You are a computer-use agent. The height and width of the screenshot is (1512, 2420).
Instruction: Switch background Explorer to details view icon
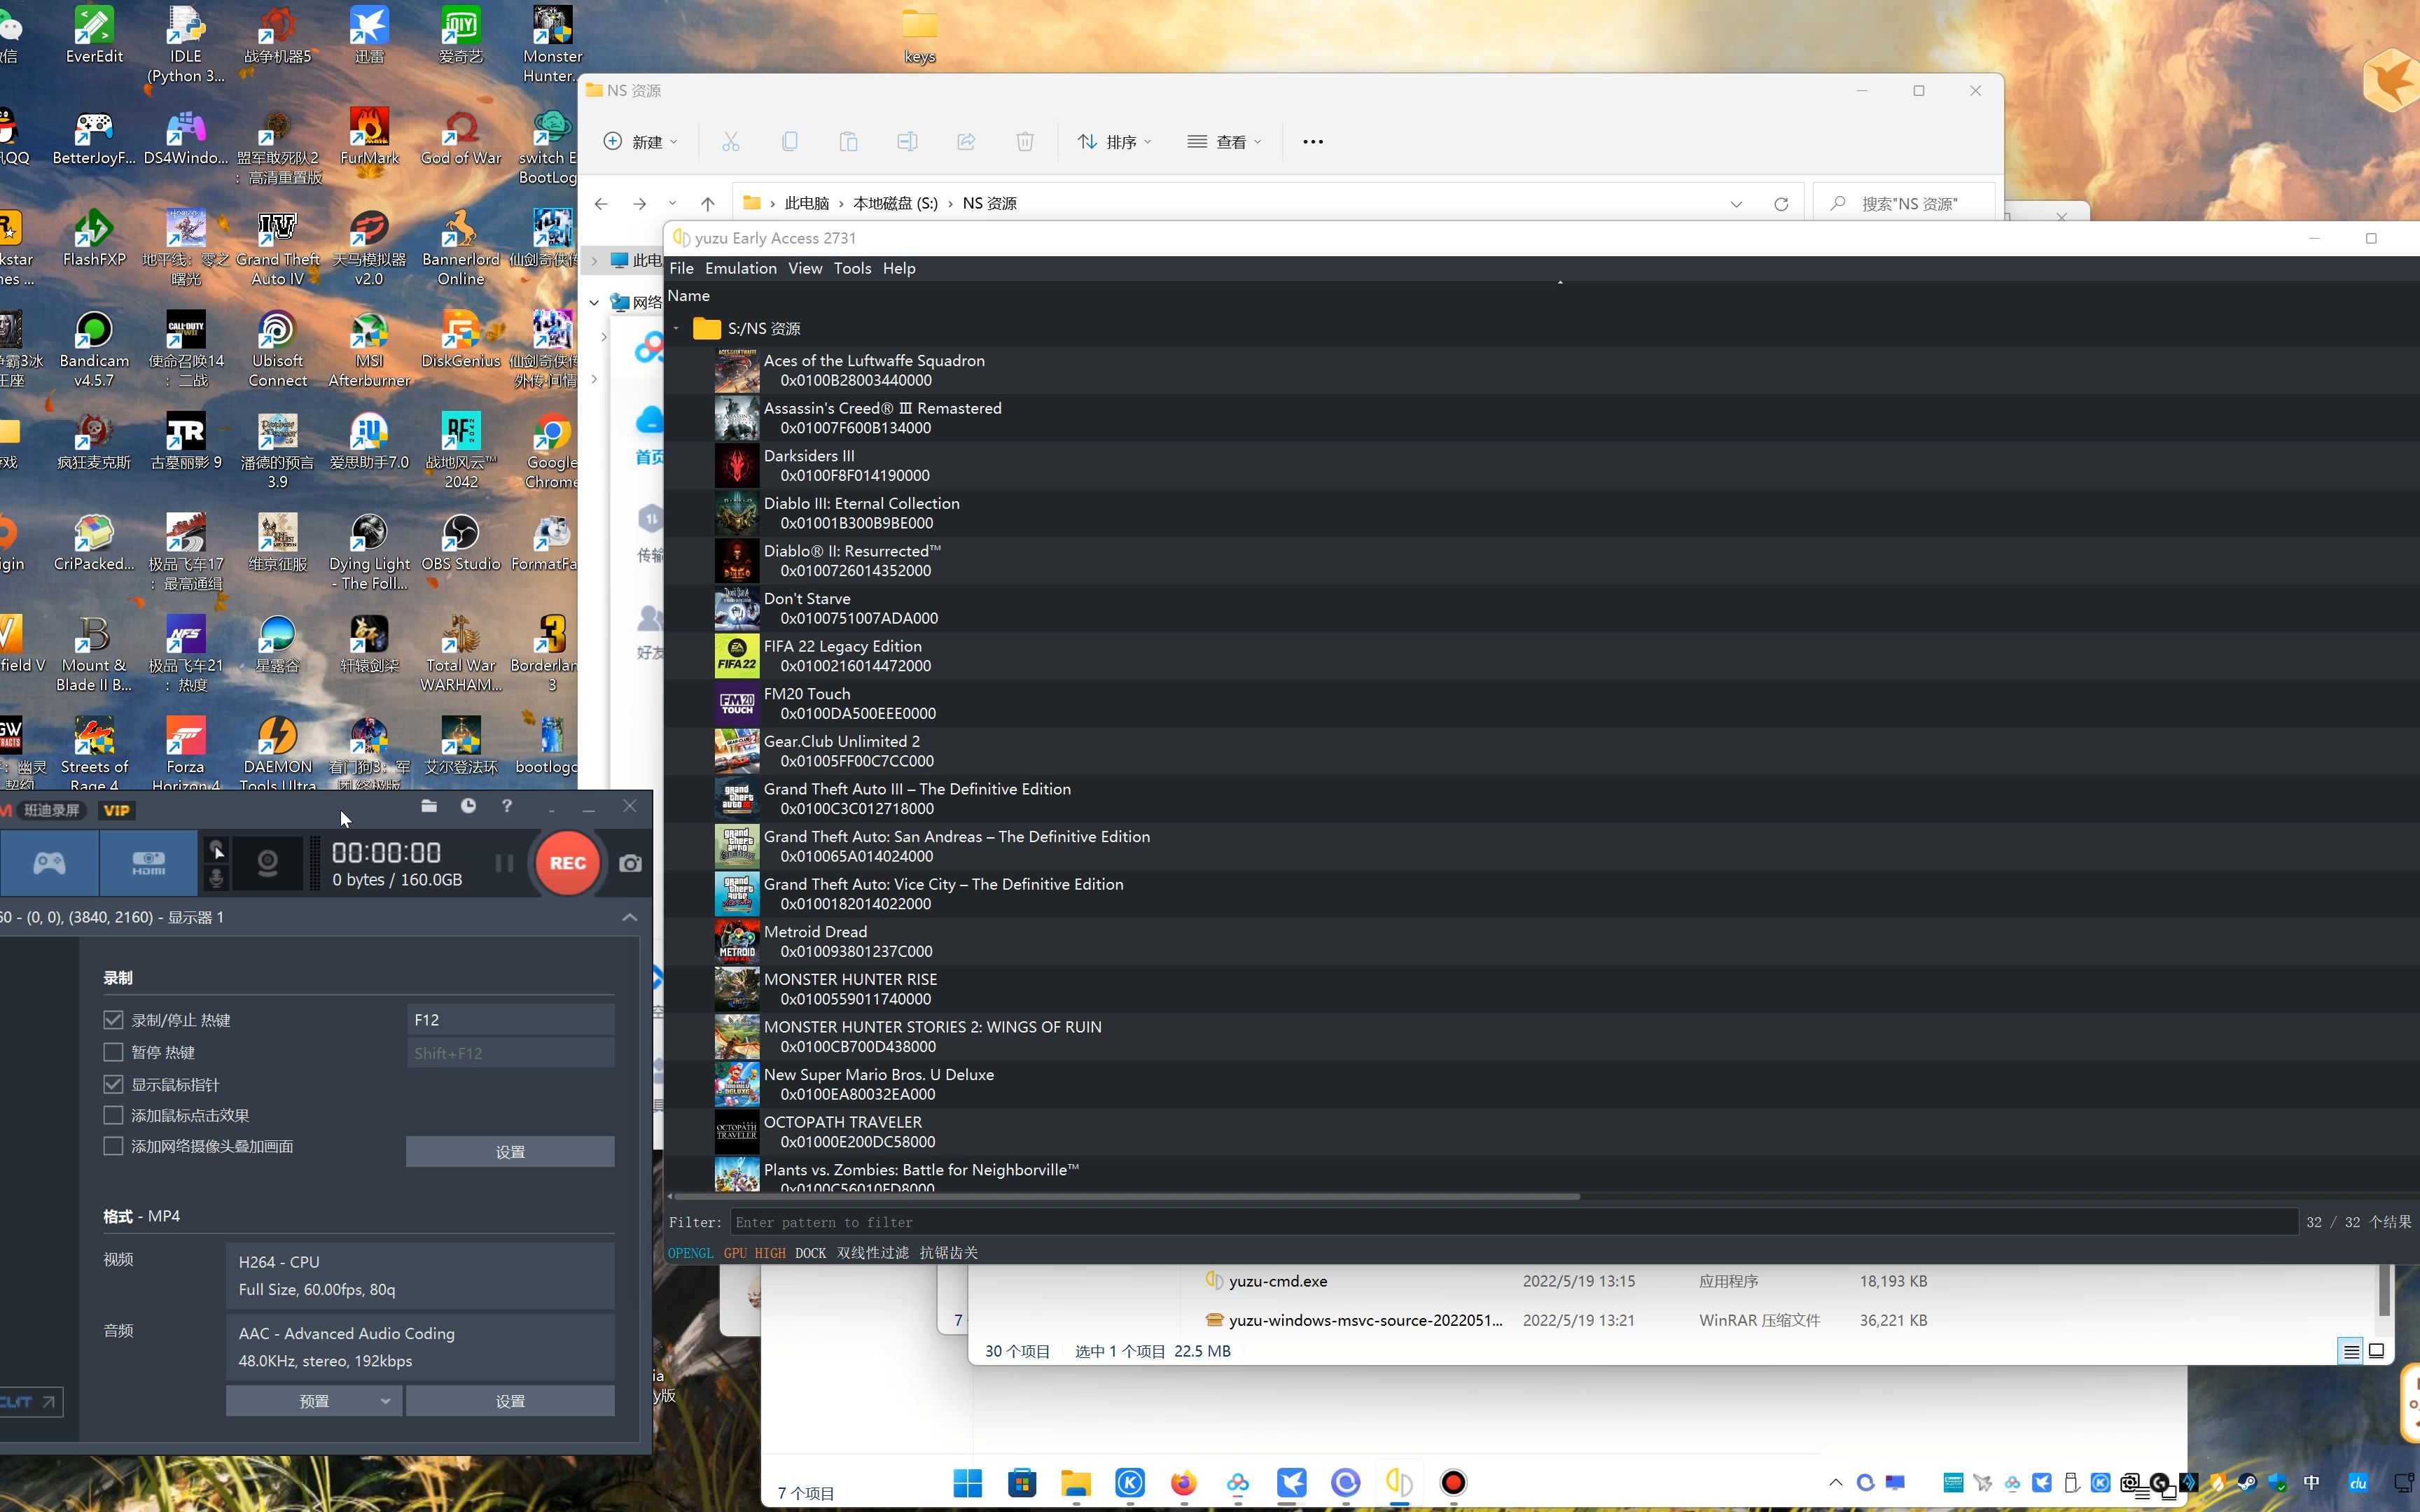2351,1351
